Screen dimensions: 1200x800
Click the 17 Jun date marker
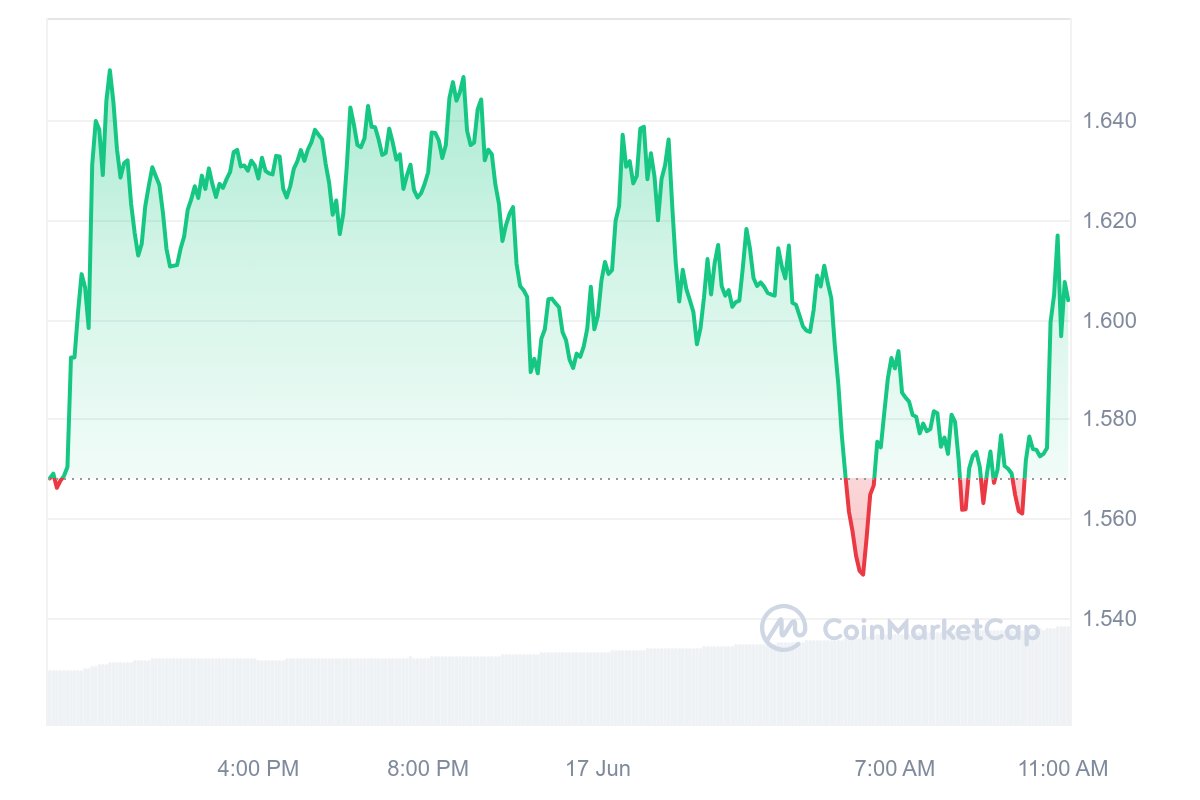click(x=598, y=769)
